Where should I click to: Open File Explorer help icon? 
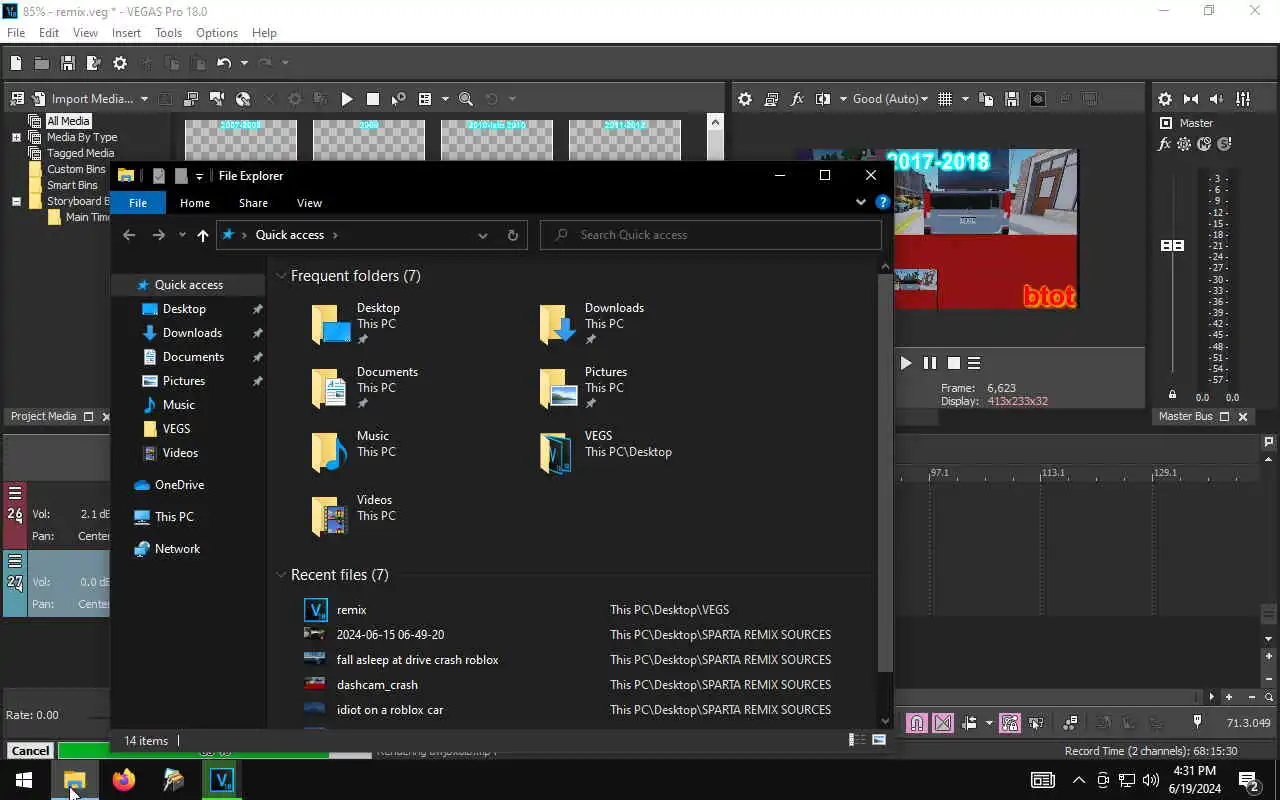point(882,202)
